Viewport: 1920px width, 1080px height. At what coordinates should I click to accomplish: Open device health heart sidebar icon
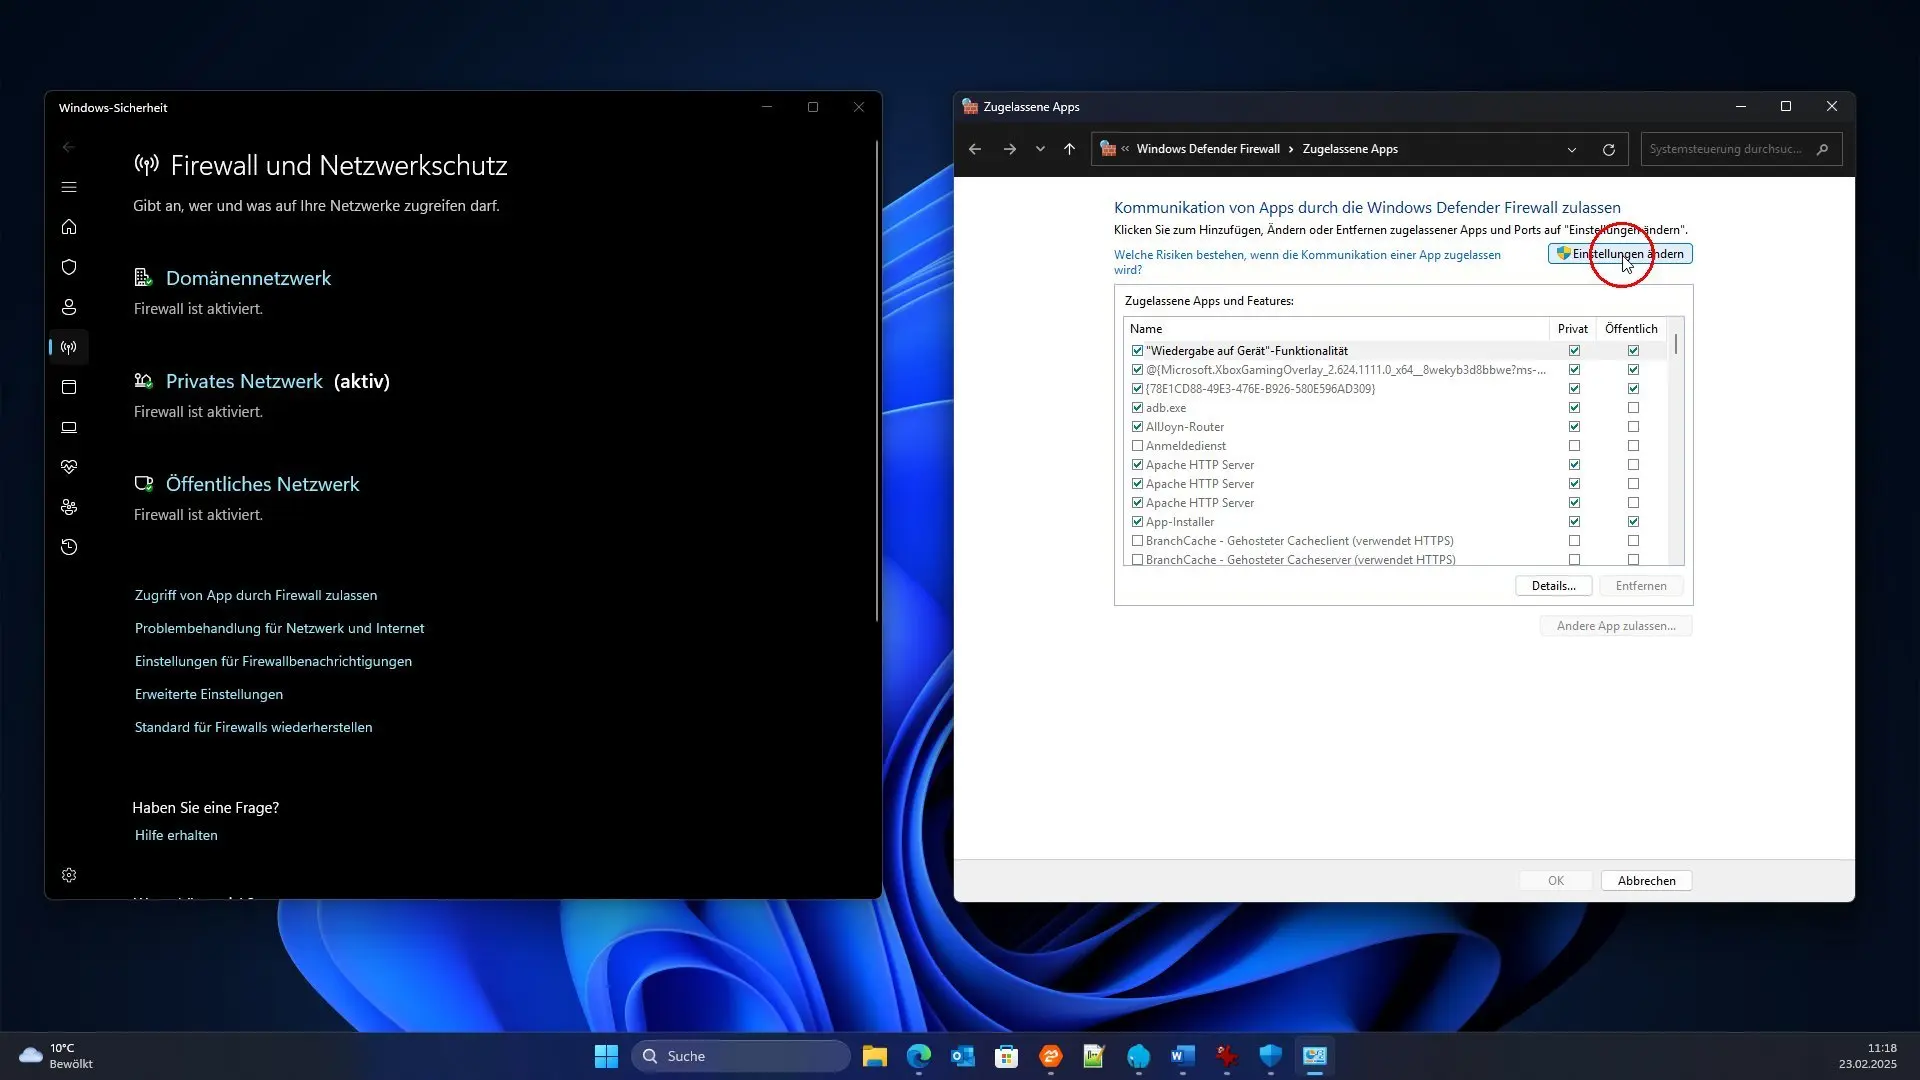69,467
